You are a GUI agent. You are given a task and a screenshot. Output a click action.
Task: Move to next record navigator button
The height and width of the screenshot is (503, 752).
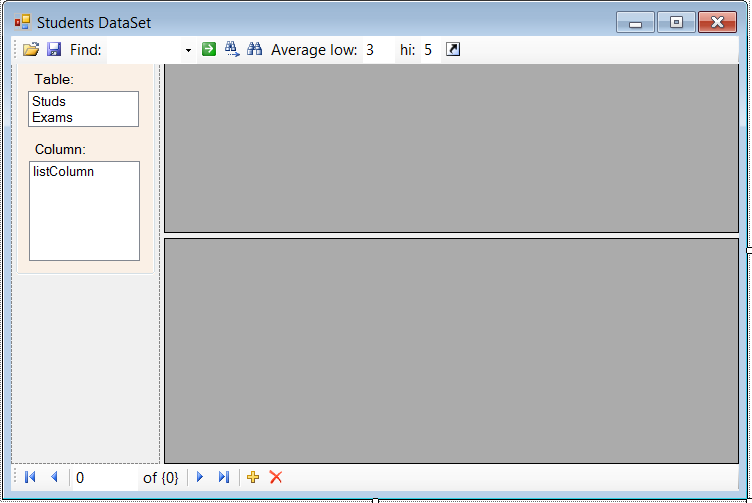coord(200,477)
